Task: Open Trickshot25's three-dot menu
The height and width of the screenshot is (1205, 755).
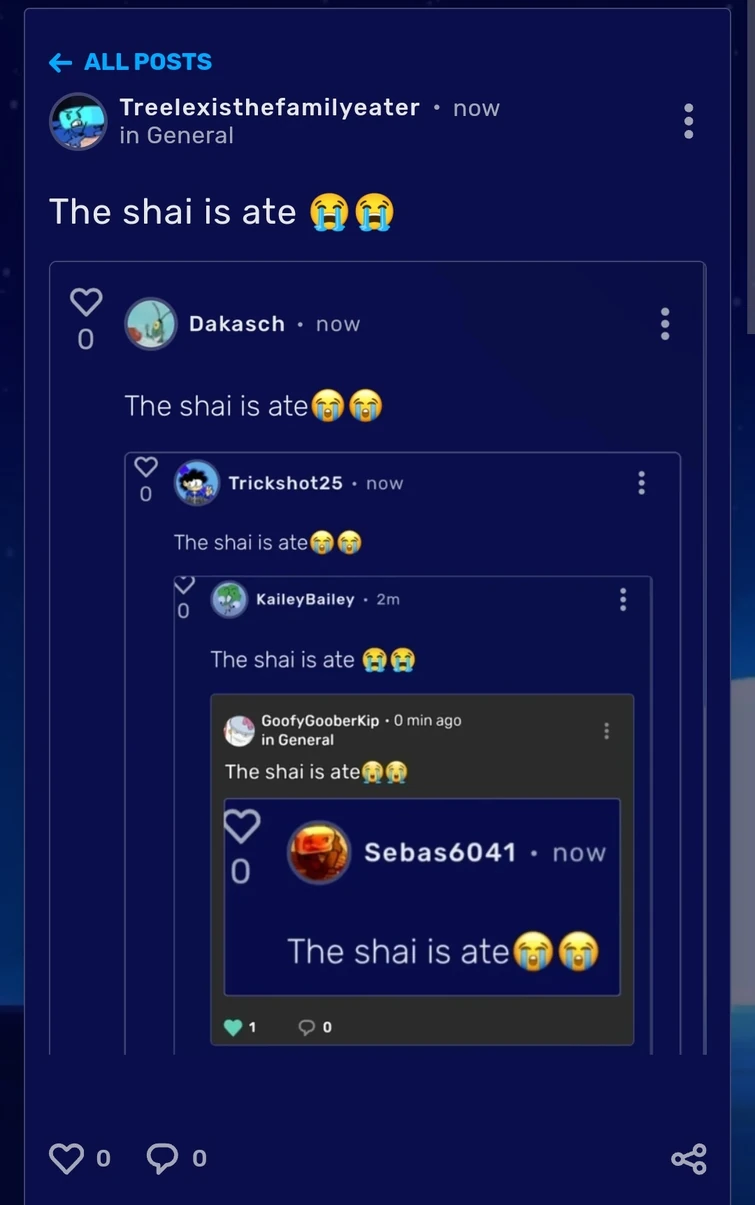Action: [x=641, y=483]
